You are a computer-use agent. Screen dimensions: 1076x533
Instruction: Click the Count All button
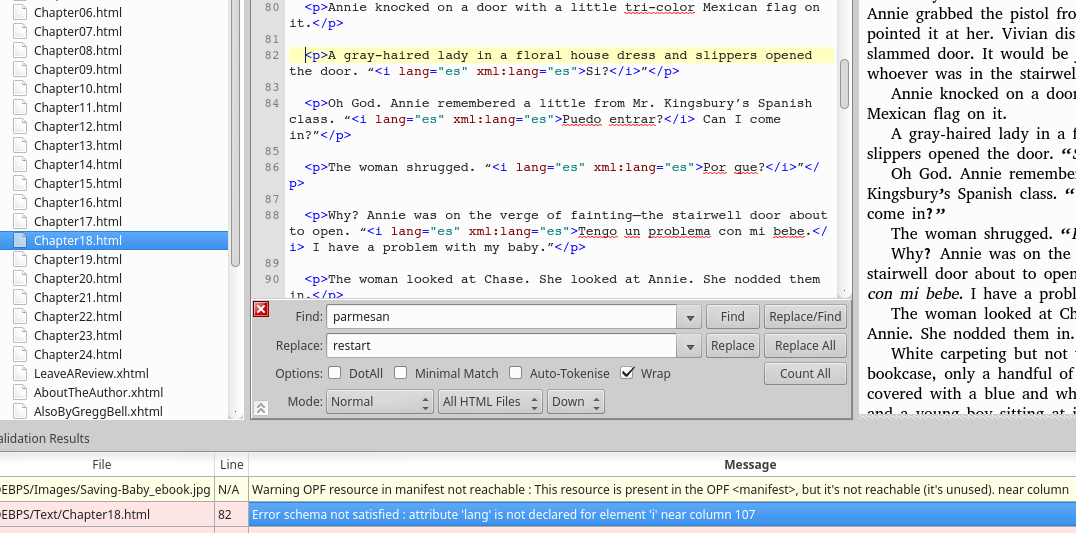click(805, 374)
